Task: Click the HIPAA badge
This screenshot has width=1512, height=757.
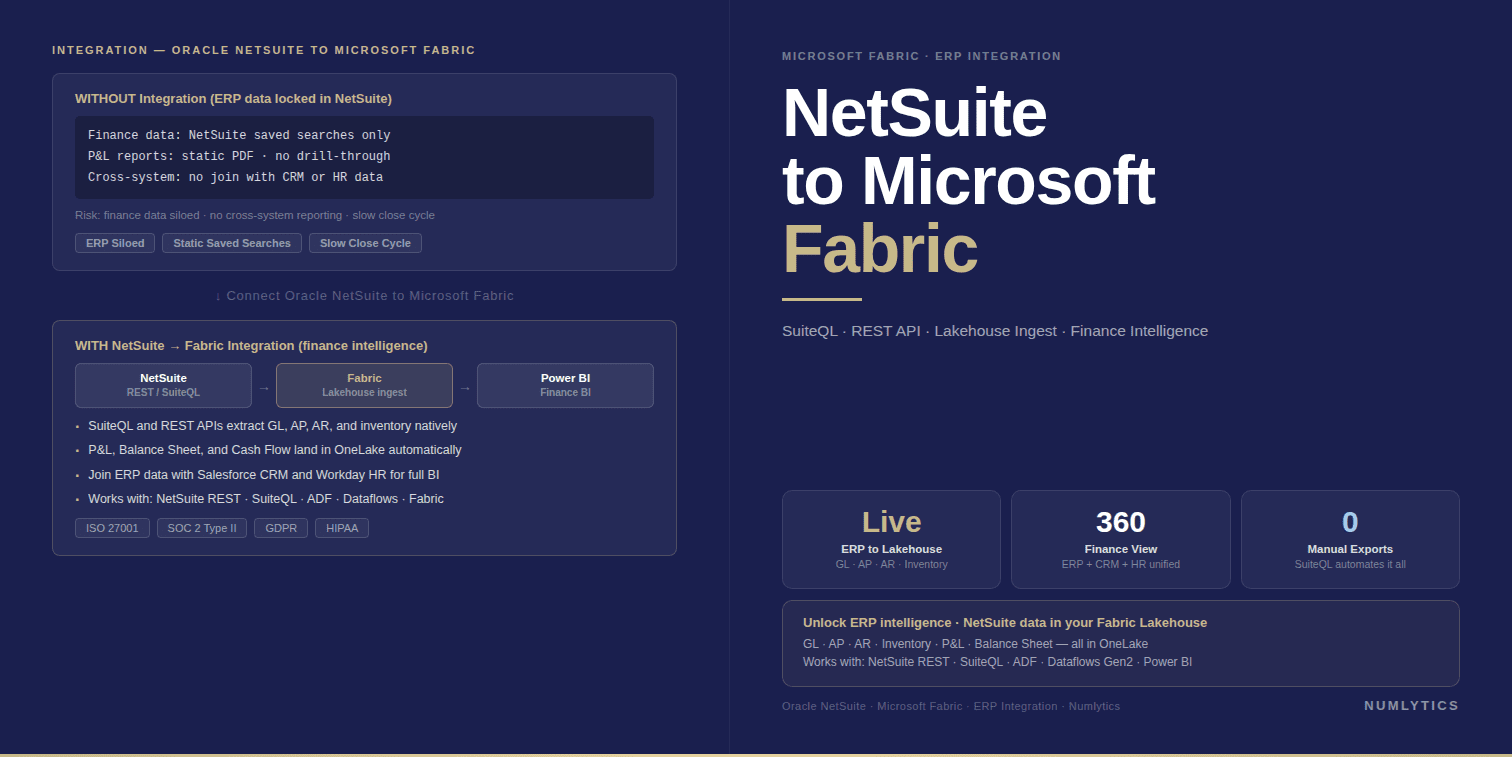Action: 342,528
